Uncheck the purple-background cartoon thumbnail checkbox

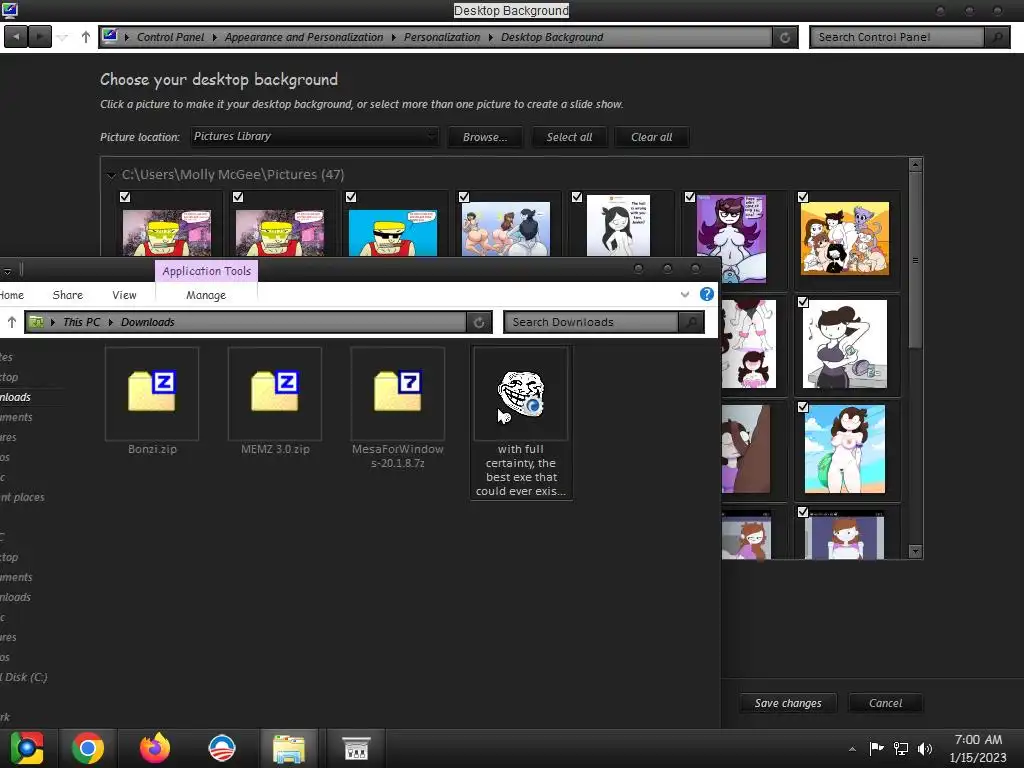tap(690, 197)
